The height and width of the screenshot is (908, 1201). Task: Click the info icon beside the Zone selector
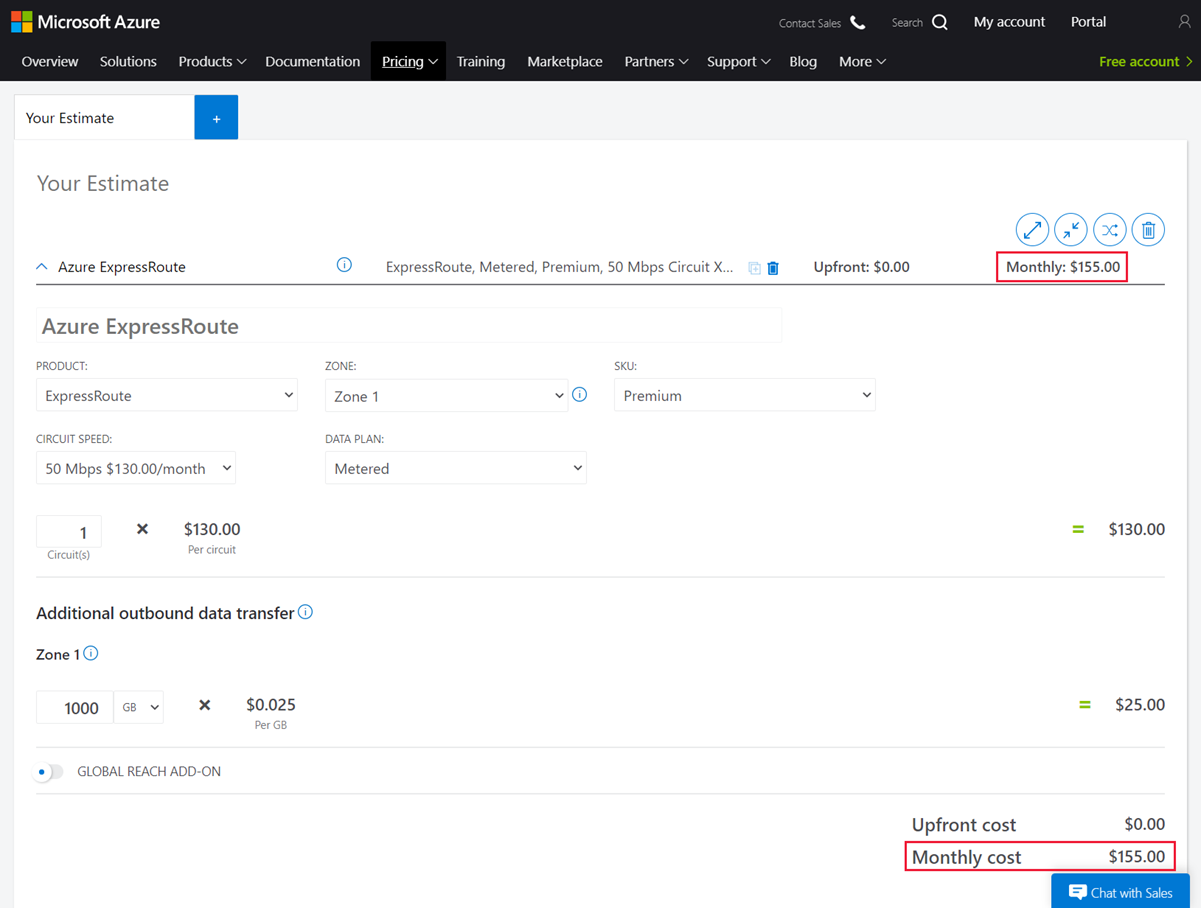click(580, 395)
